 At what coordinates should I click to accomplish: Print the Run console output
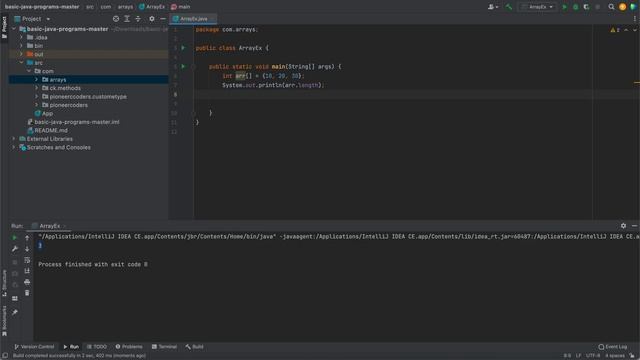tap(27, 282)
